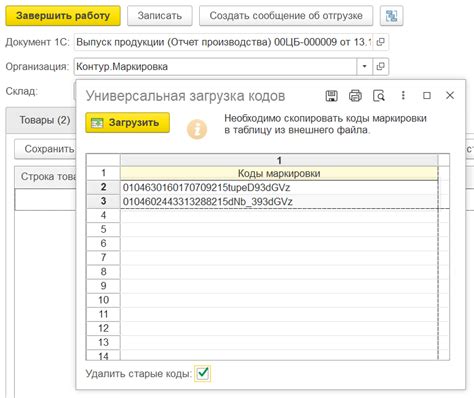Click Создать сообщение об отгрузке button

[286, 16]
